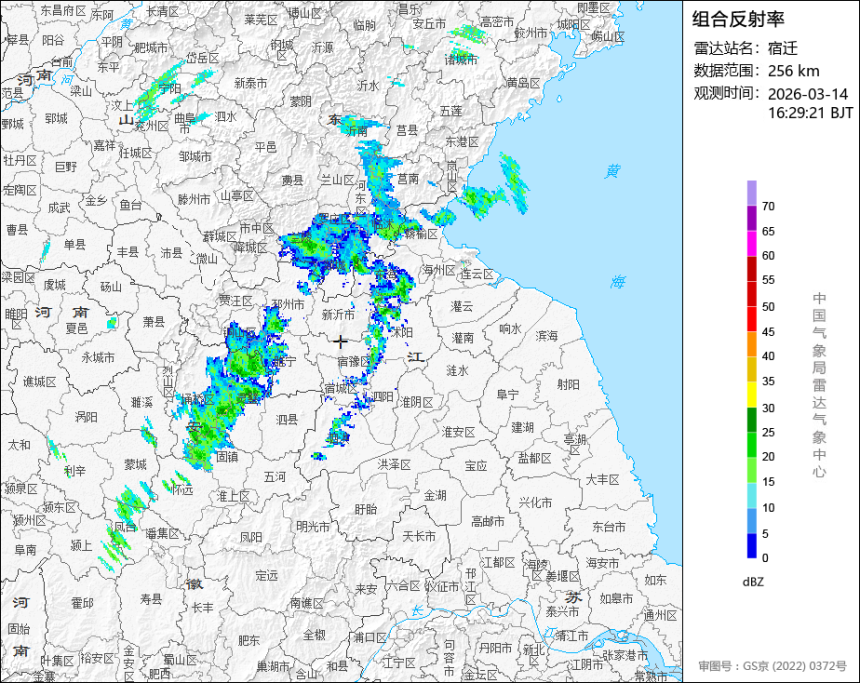Click the 东台市 label on the map
This screenshot has height=683, width=860.
coord(609,527)
